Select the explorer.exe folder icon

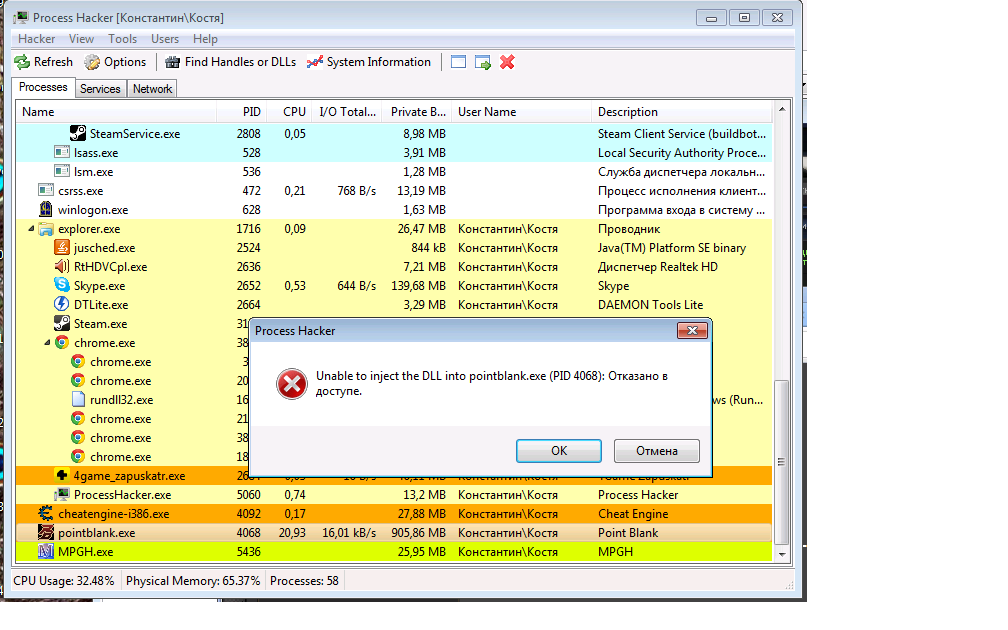click(x=46, y=229)
